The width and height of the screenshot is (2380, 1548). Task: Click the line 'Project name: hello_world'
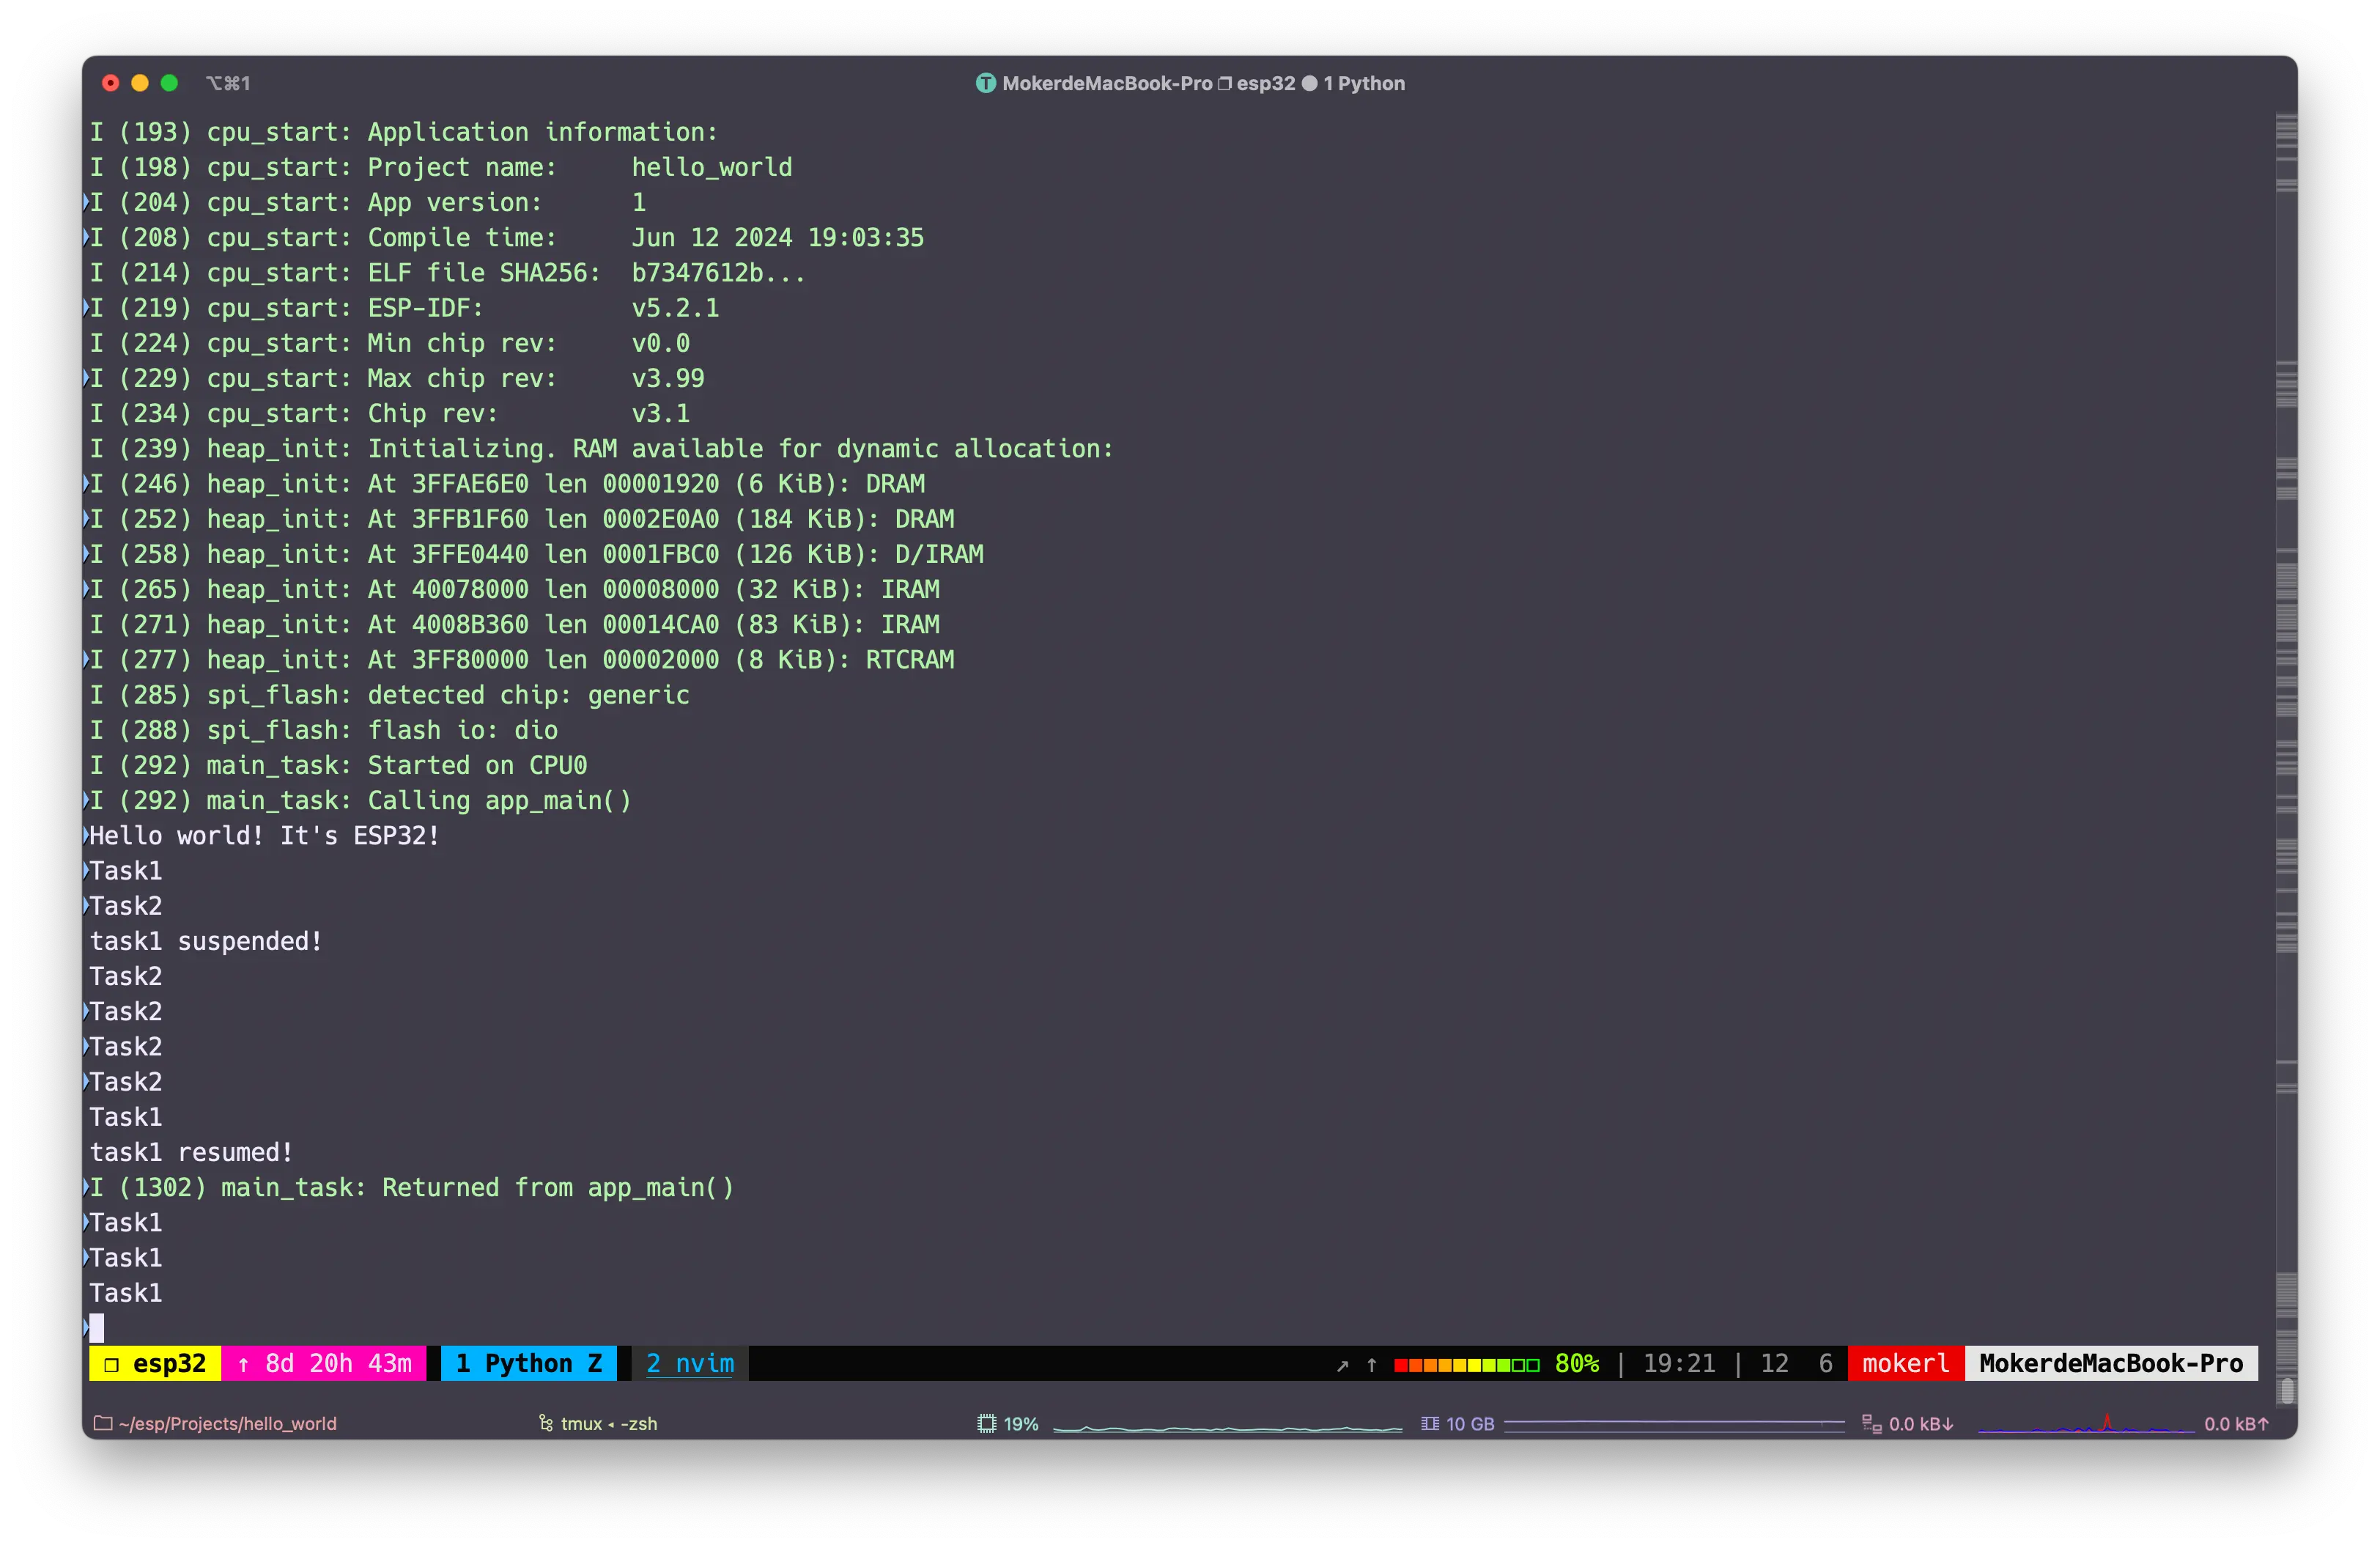point(441,167)
